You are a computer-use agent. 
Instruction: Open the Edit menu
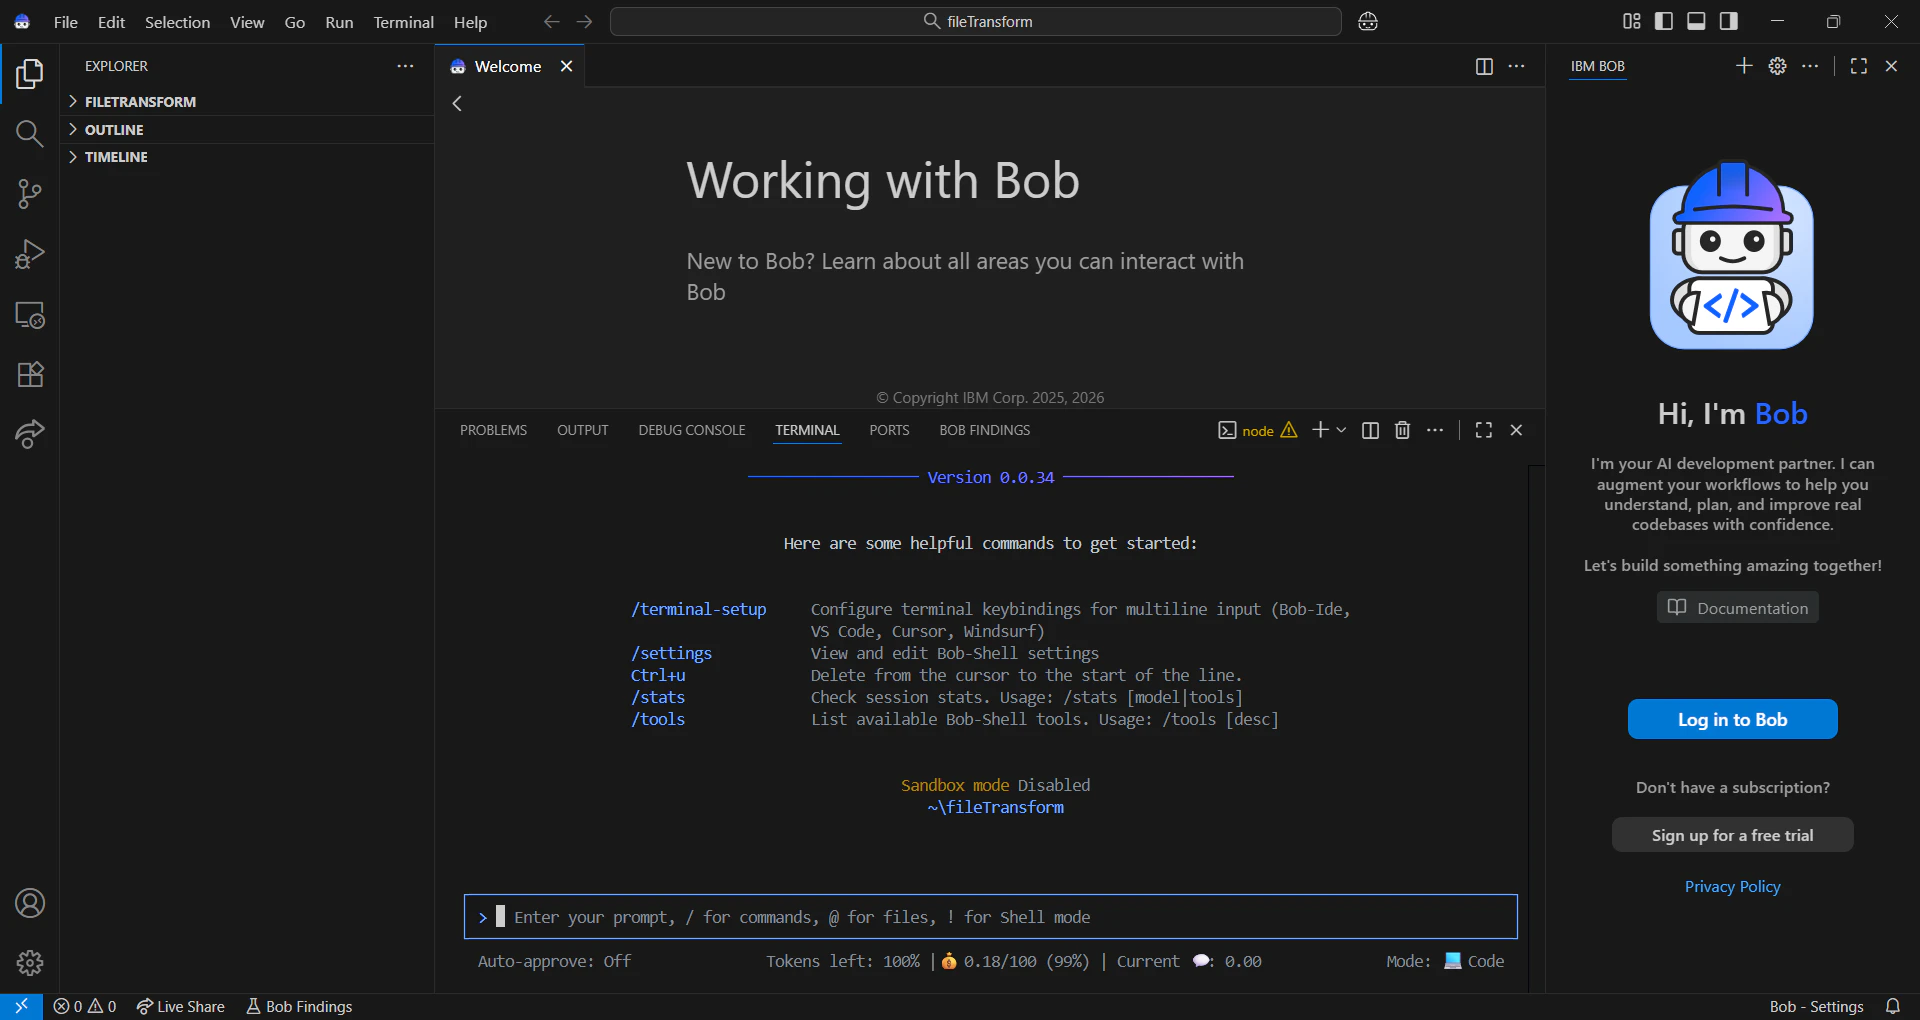[111, 22]
